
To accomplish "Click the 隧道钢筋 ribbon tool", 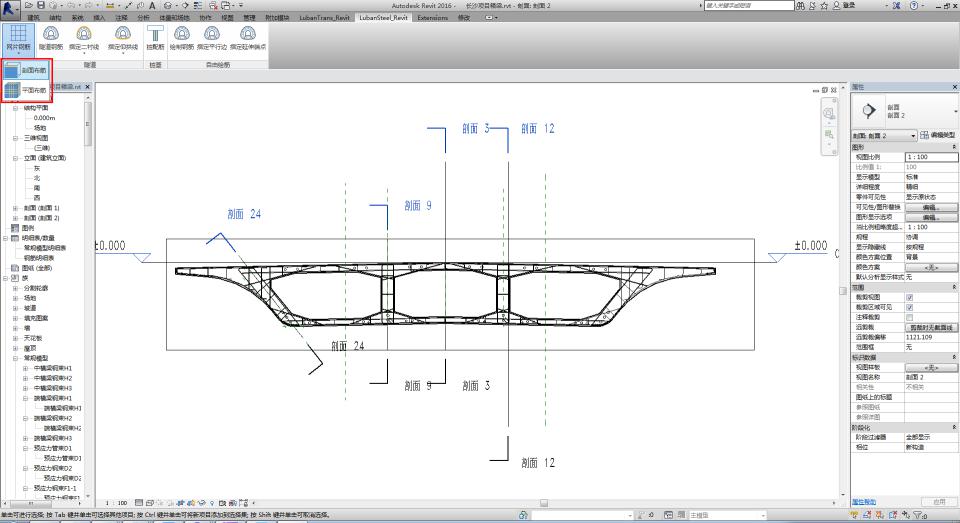I will [50, 37].
